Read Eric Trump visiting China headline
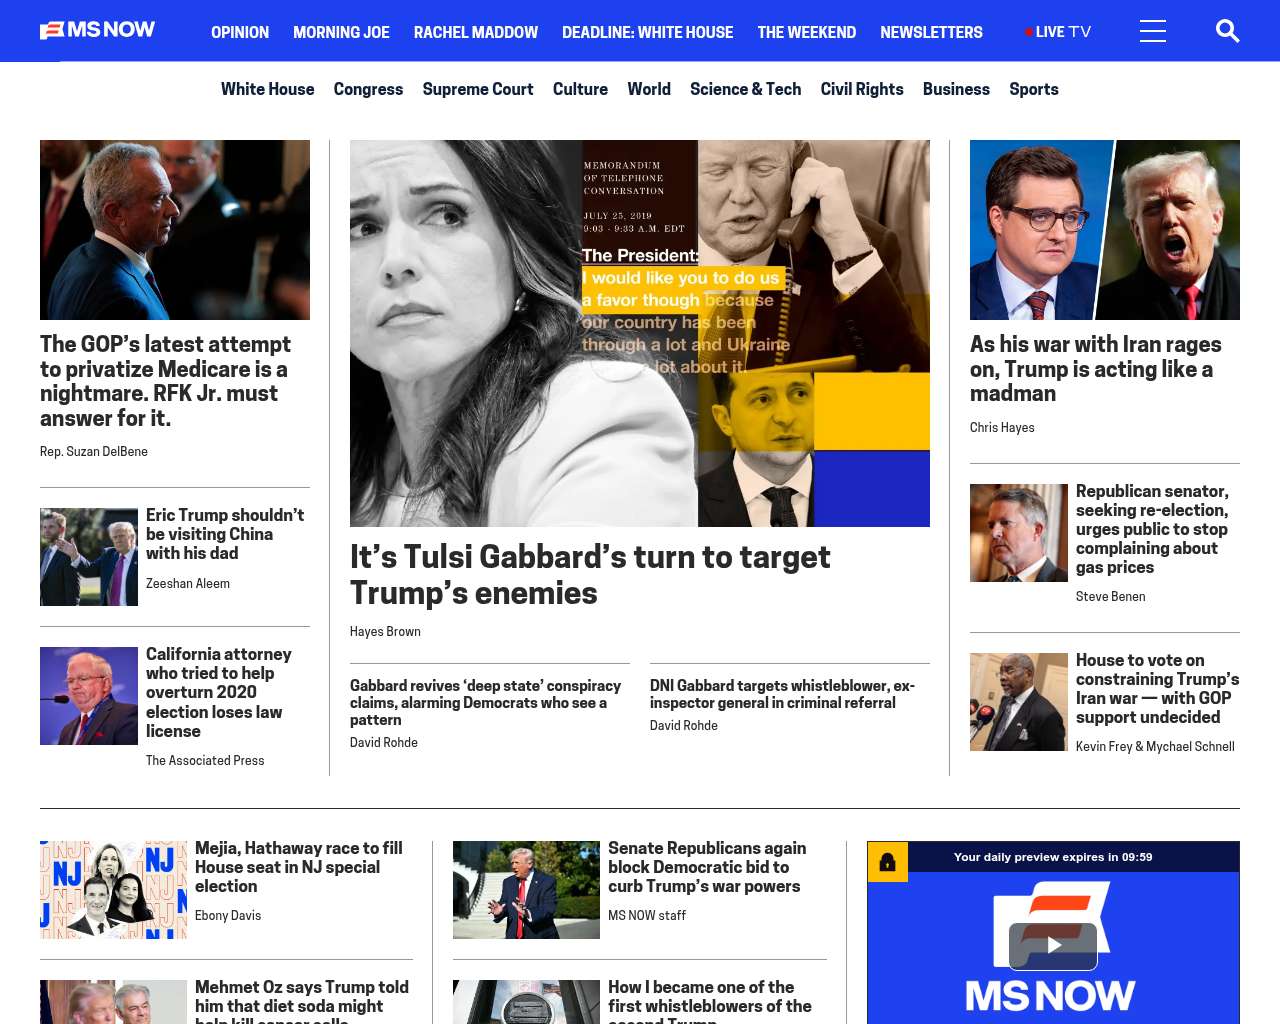Viewport: 1280px width, 1024px height. point(225,534)
